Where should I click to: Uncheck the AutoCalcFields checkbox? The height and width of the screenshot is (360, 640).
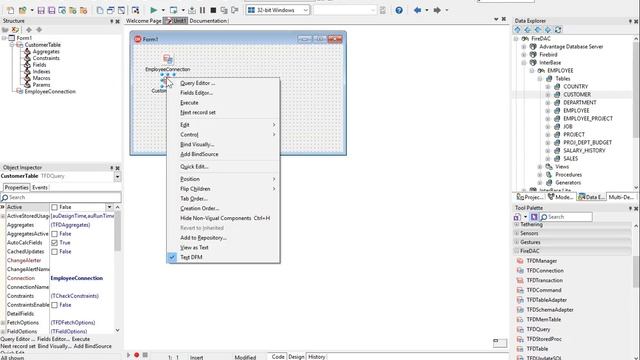click(x=55, y=243)
